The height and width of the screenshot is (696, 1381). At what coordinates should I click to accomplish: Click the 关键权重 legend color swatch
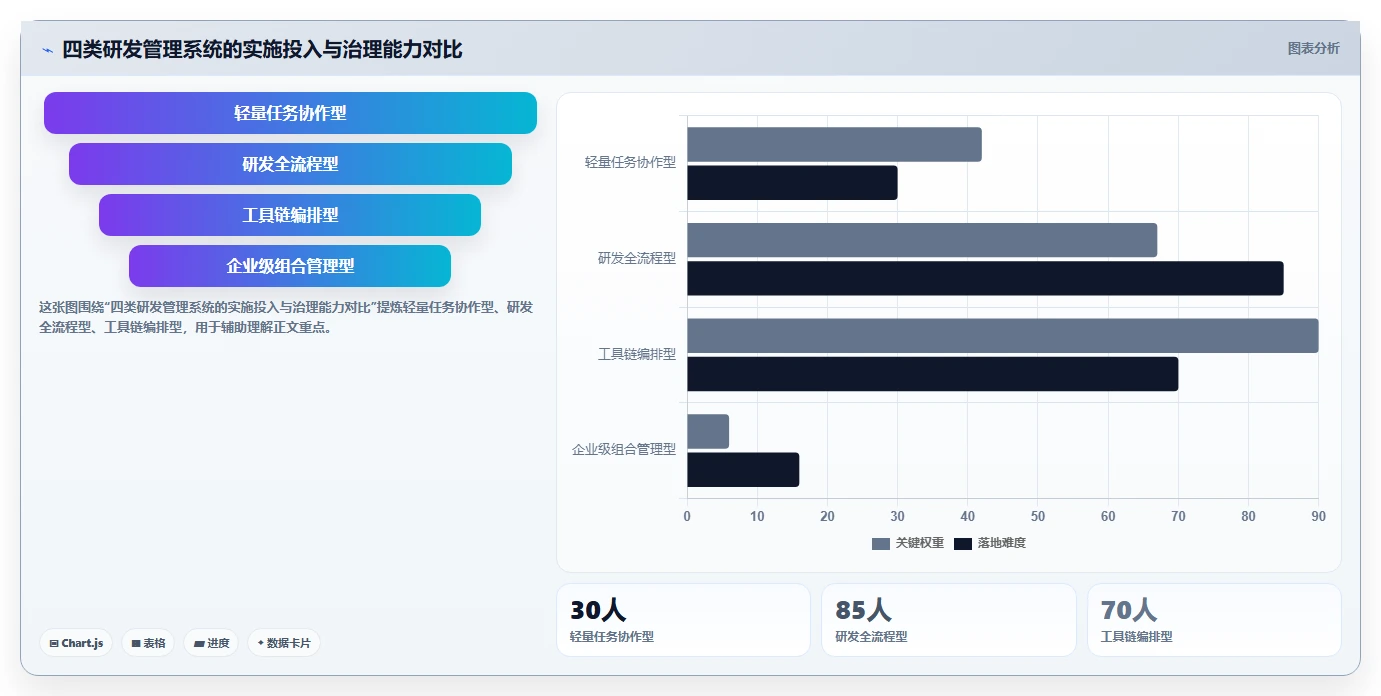[880, 544]
